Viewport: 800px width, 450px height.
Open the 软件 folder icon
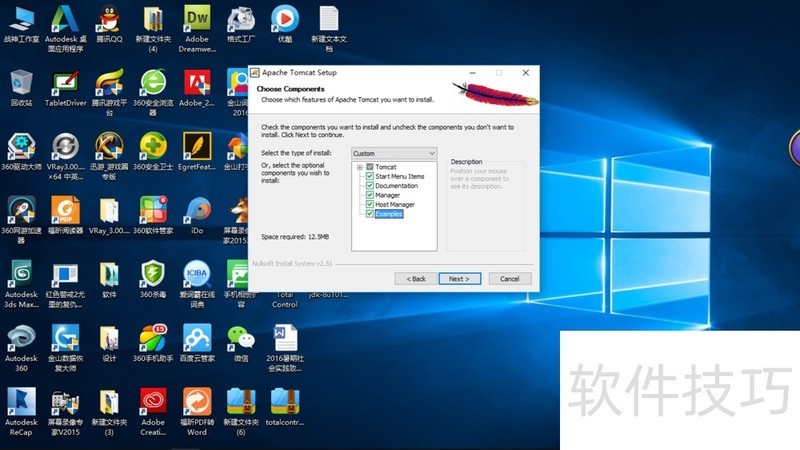pos(109,276)
